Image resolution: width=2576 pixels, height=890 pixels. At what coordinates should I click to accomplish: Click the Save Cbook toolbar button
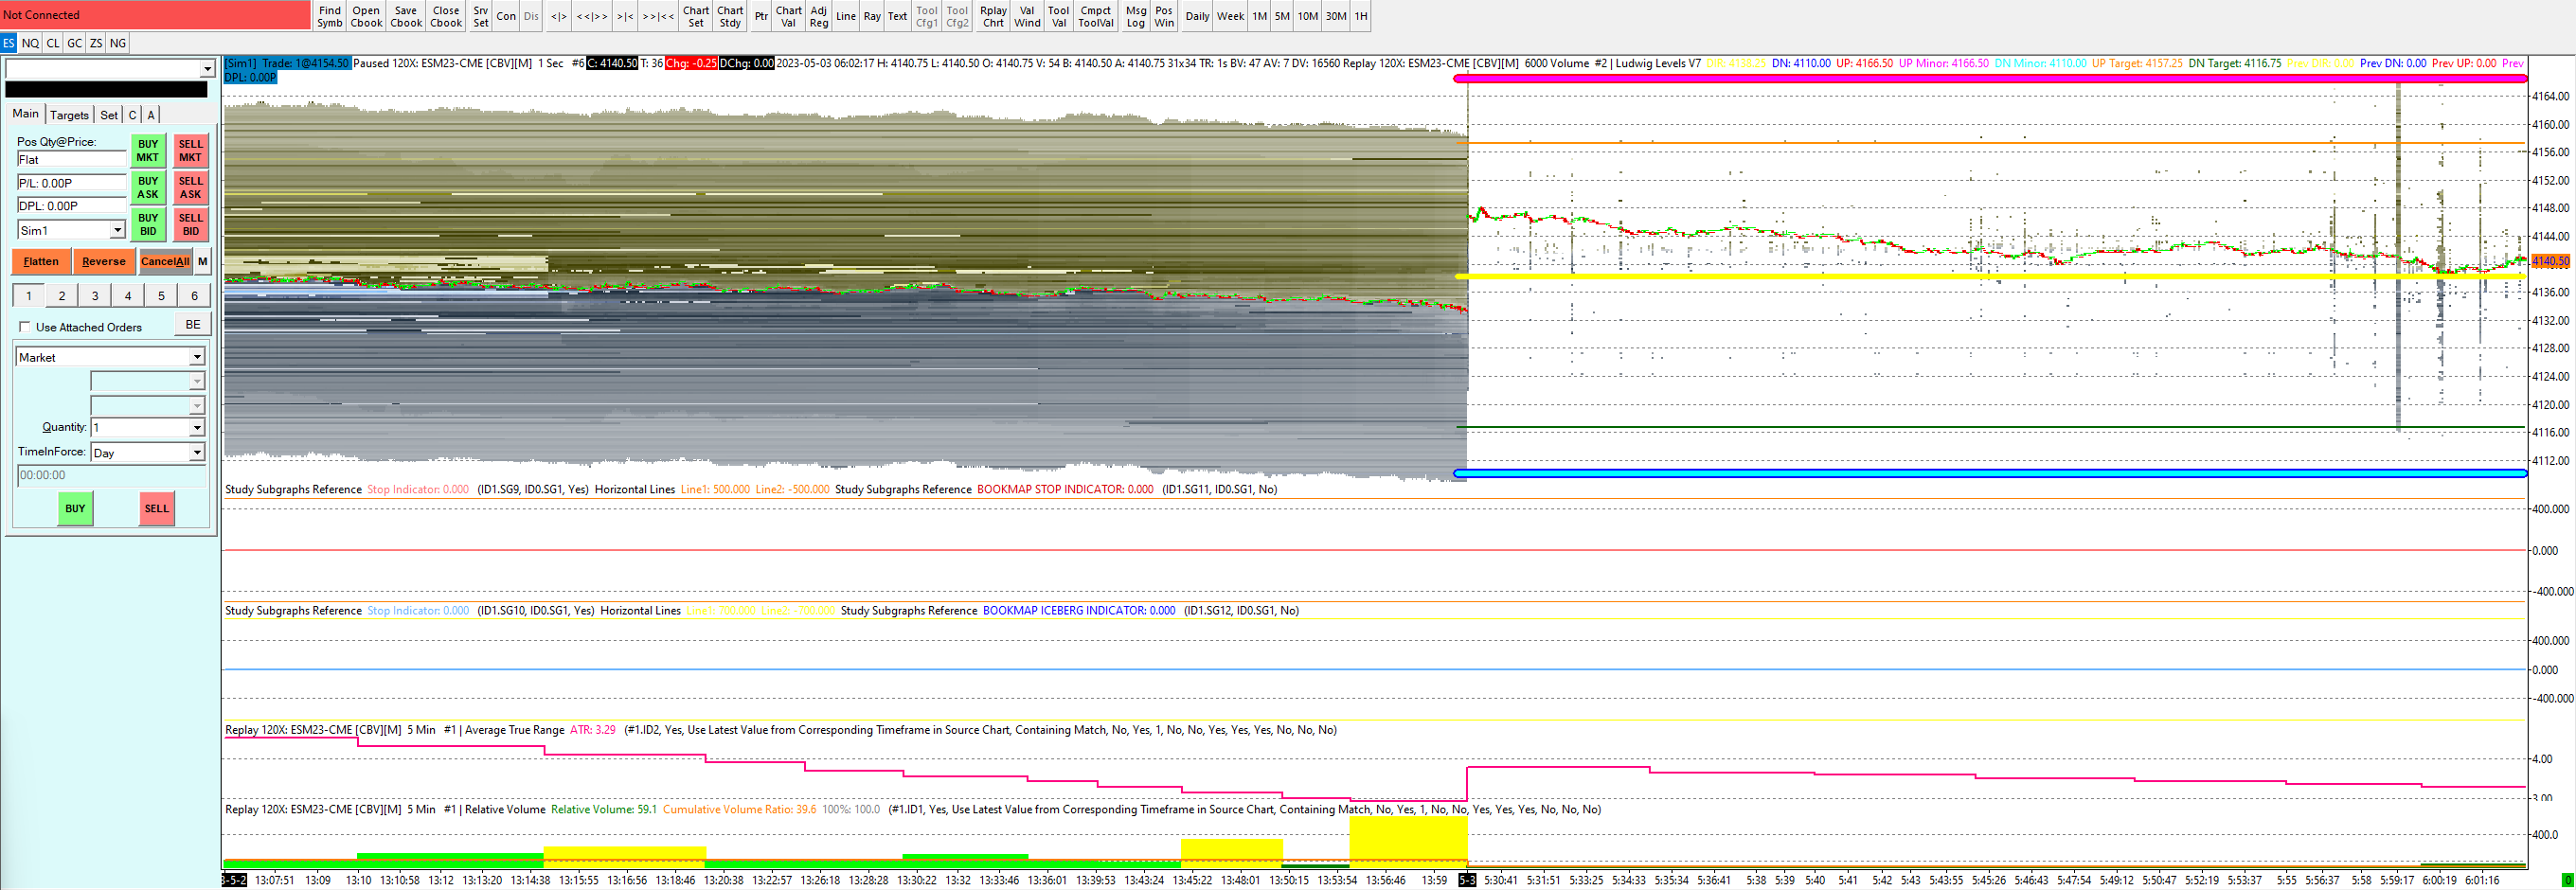pyautogui.click(x=406, y=16)
